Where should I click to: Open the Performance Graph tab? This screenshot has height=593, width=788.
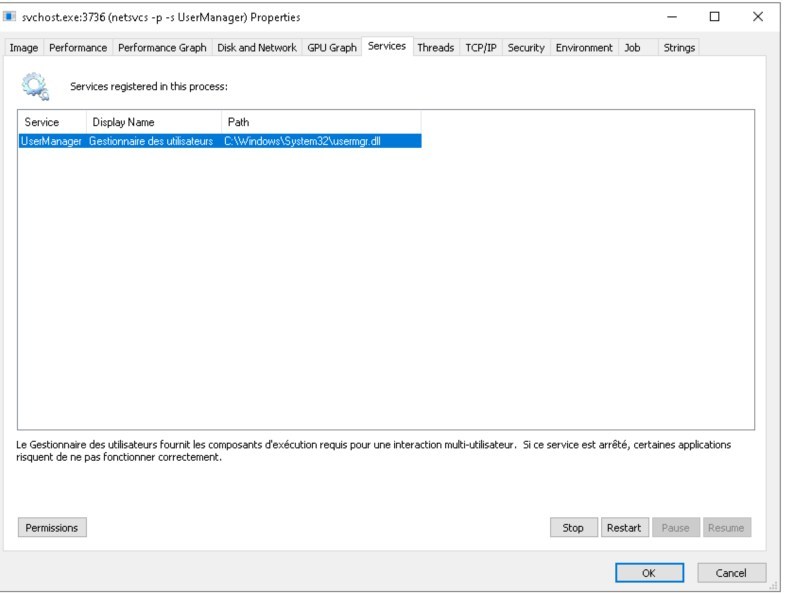point(162,48)
